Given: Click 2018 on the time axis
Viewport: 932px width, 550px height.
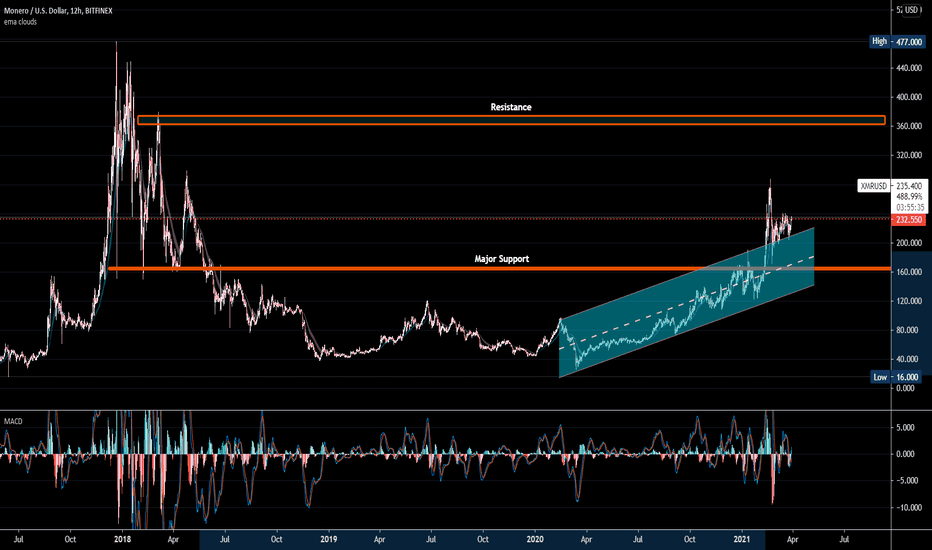Looking at the screenshot, I should pos(122,539).
